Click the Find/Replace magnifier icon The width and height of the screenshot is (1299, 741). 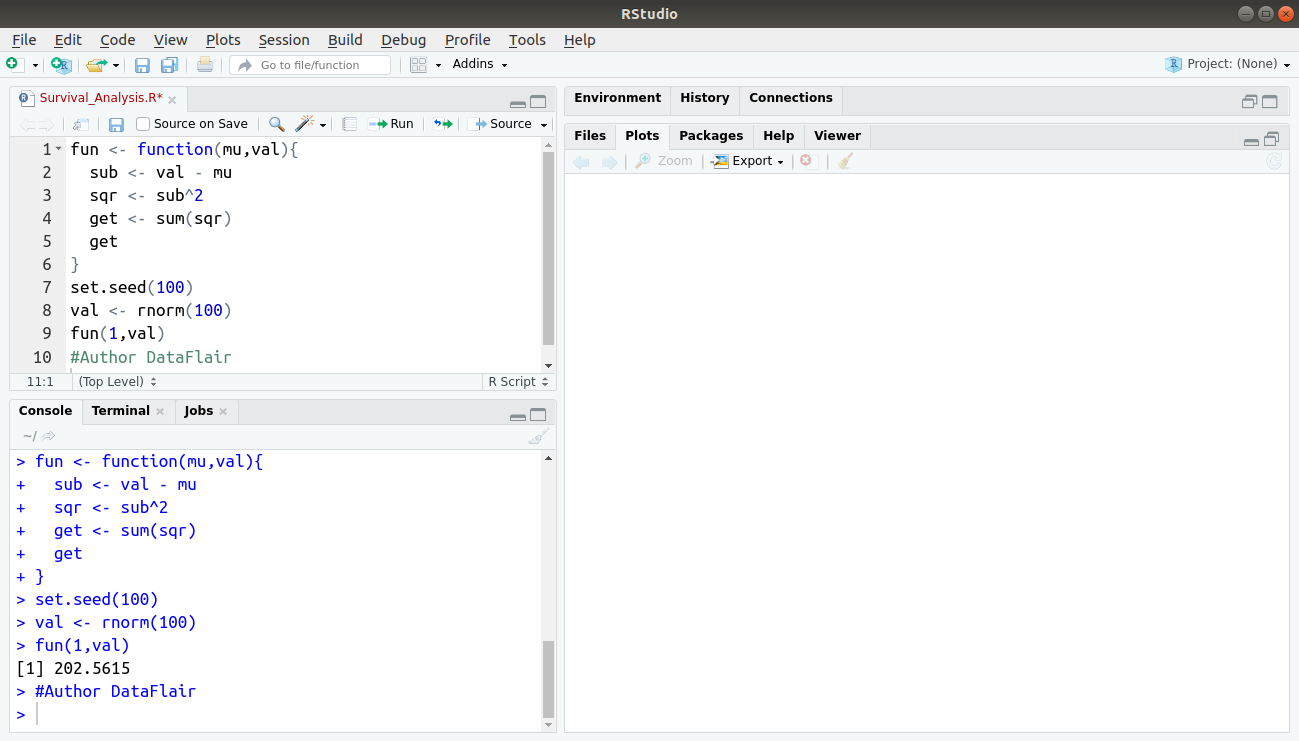point(277,124)
